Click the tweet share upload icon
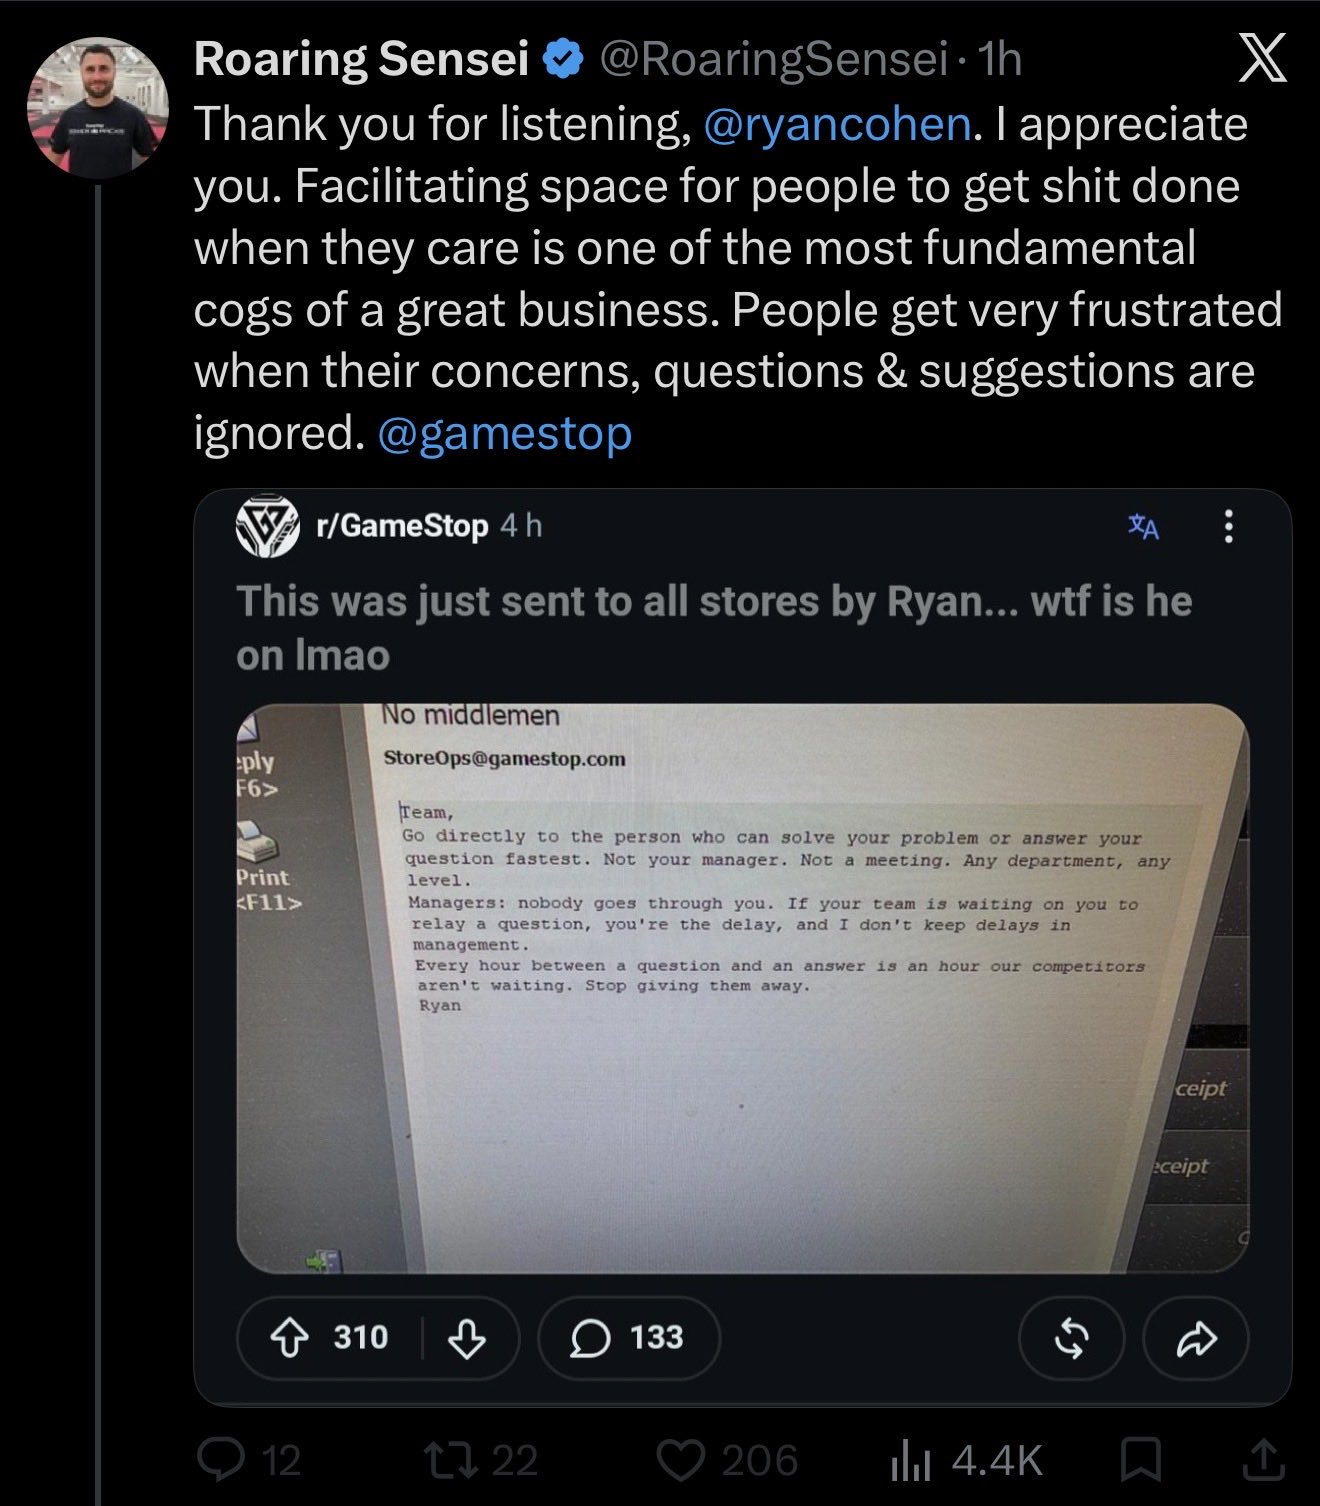The width and height of the screenshot is (1320, 1506). click(1263, 1459)
